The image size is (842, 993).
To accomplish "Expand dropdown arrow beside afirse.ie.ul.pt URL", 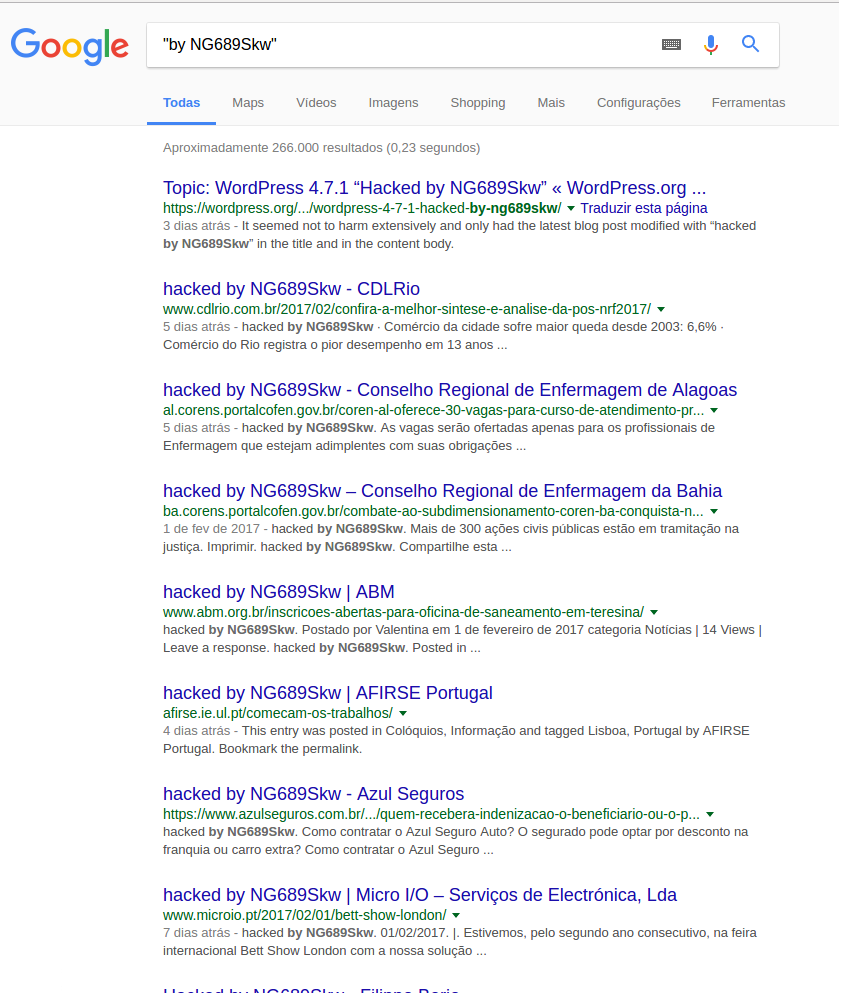I will (x=403, y=713).
